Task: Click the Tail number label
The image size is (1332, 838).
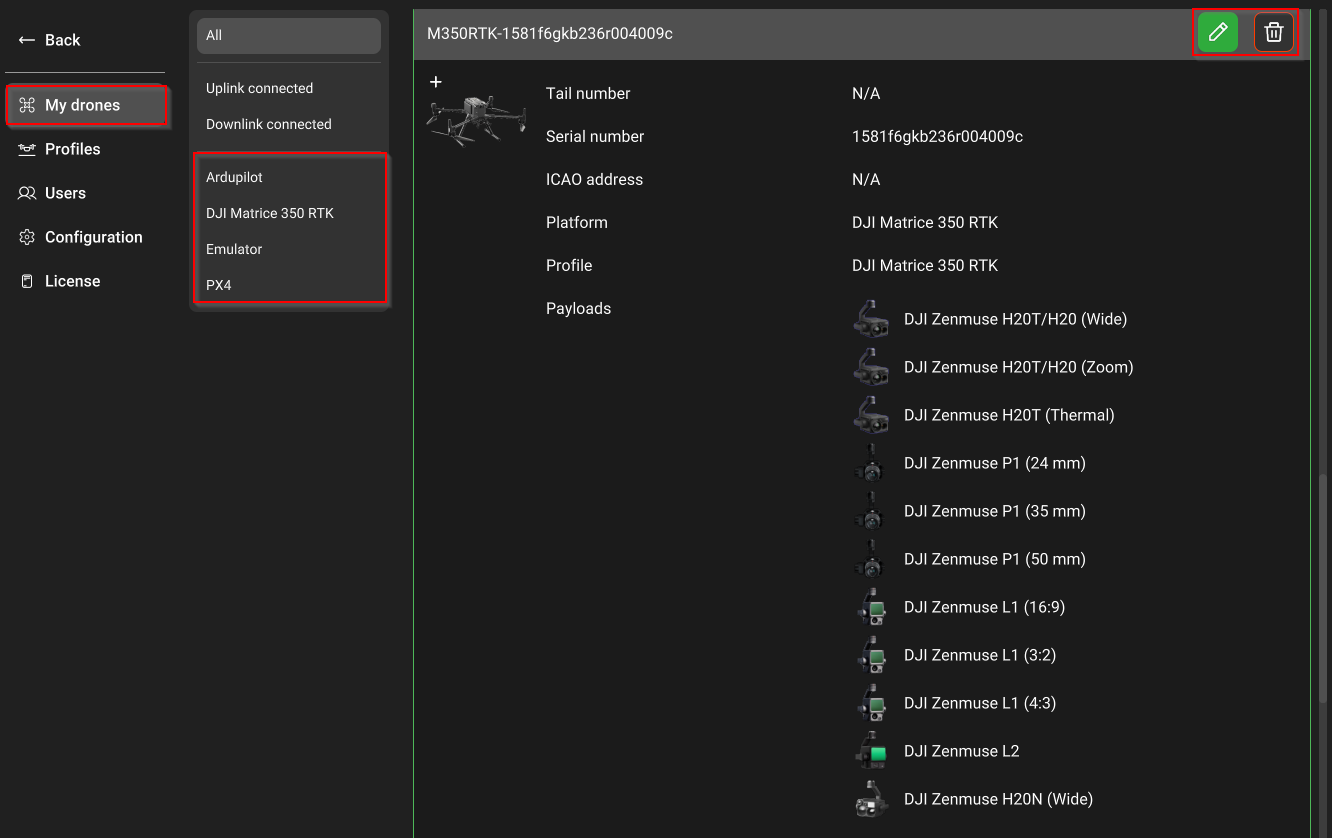Action: tap(588, 93)
